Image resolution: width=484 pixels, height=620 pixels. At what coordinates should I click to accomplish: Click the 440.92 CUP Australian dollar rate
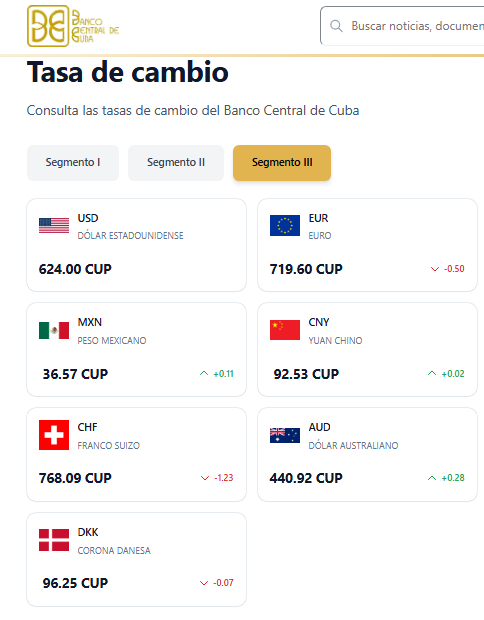pos(306,478)
